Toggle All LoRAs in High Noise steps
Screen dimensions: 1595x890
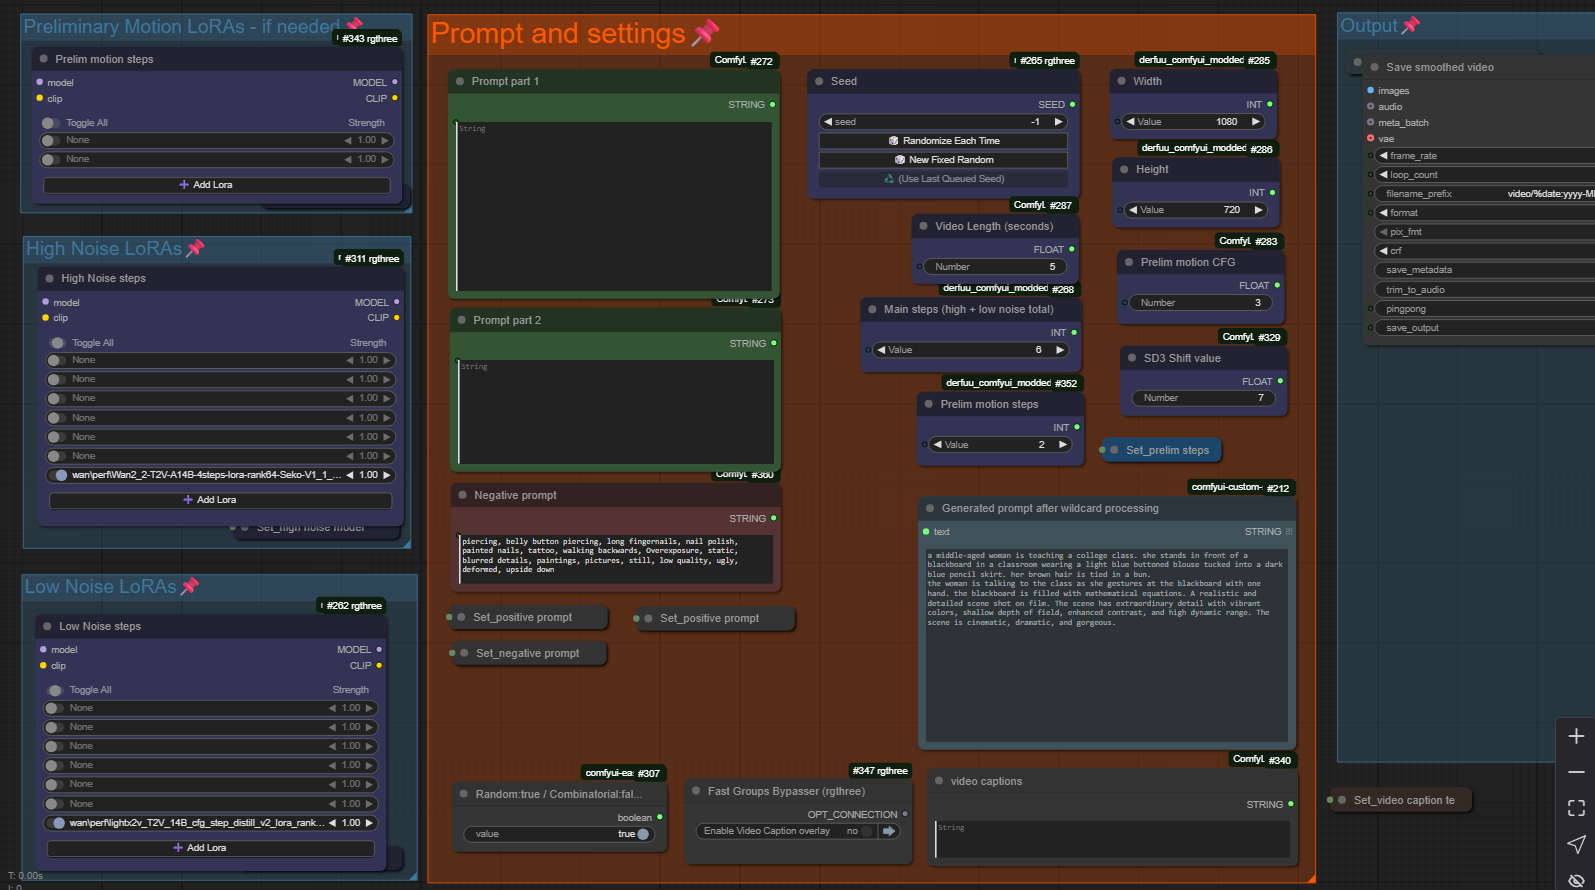click(57, 343)
